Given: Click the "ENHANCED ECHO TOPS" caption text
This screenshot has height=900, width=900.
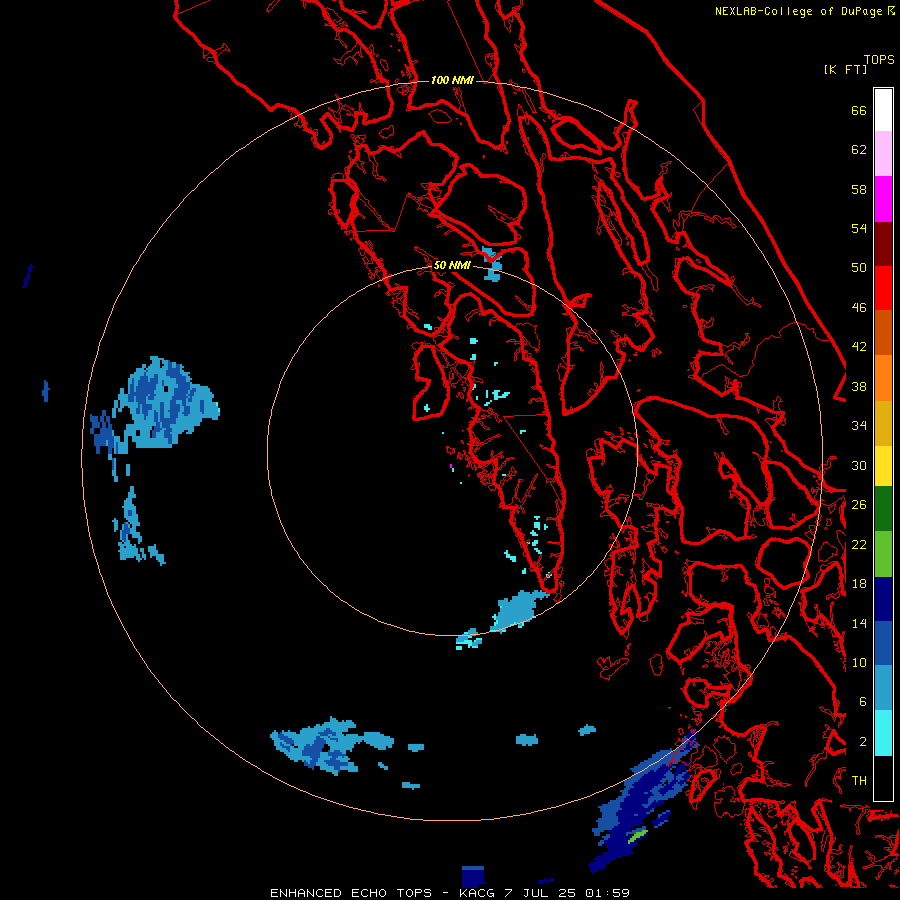Looking at the screenshot, I should [x=351, y=893].
